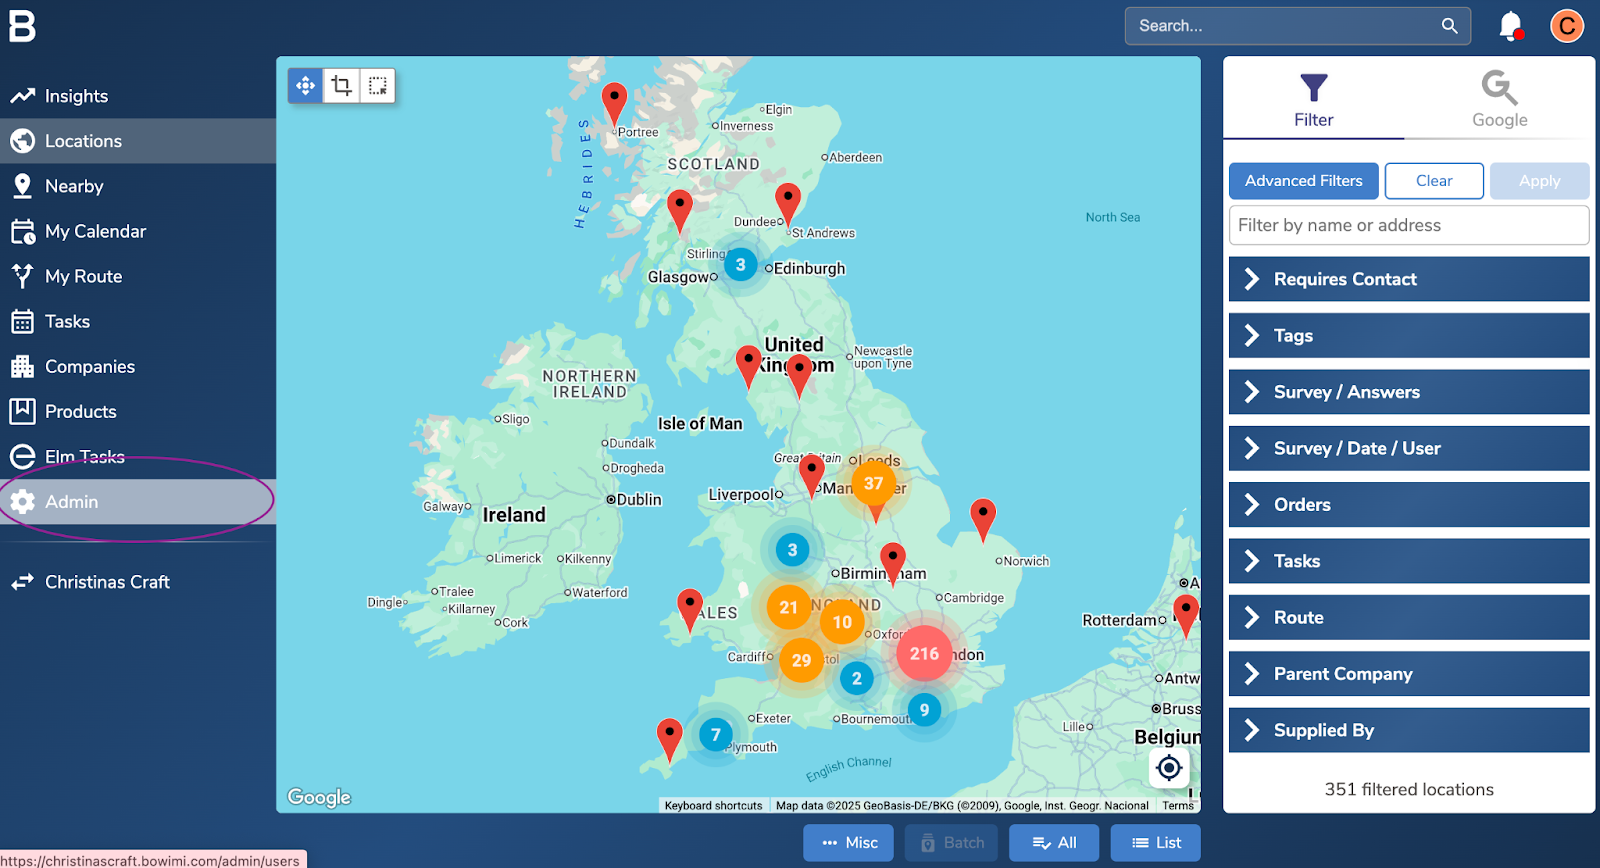Viewport: 1600px width, 868px height.
Task: Switch to the Google tab
Action: [x=1499, y=100]
